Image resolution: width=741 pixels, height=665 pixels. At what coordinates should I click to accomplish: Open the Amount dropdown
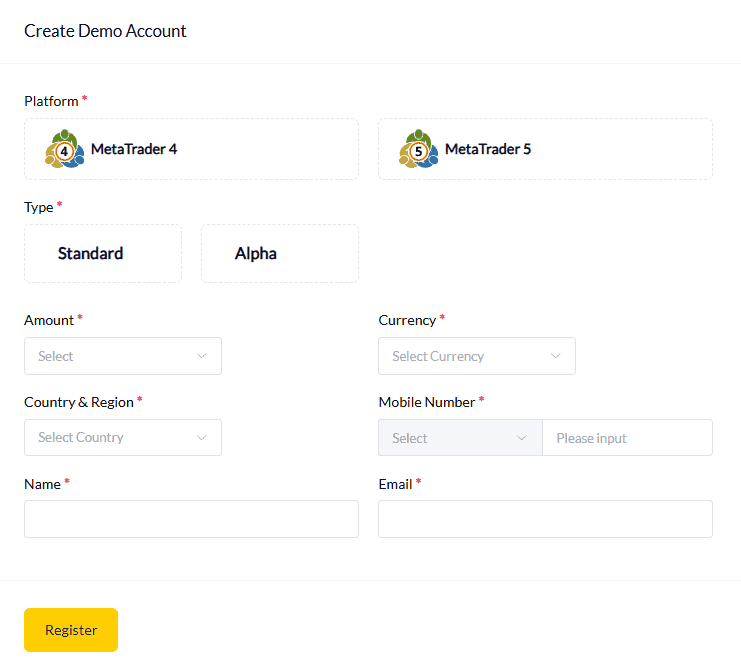[x=123, y=356]
